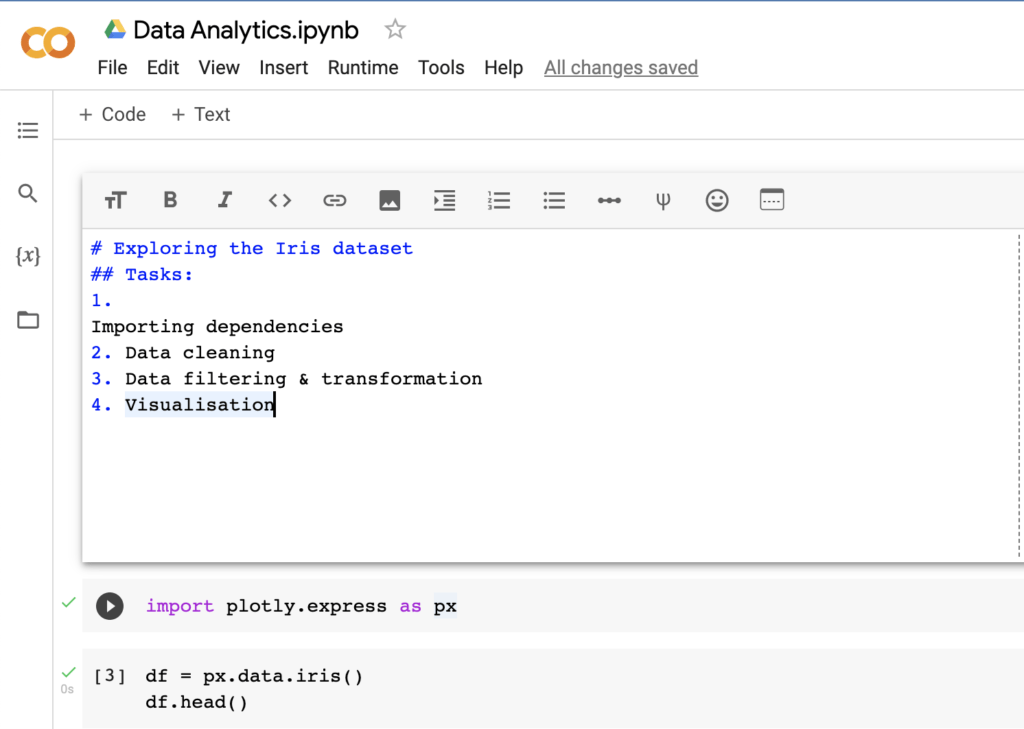Open the Files panel in the sidebar
The width and height of the screenshot is (1024, 729).
pos(27,319)
